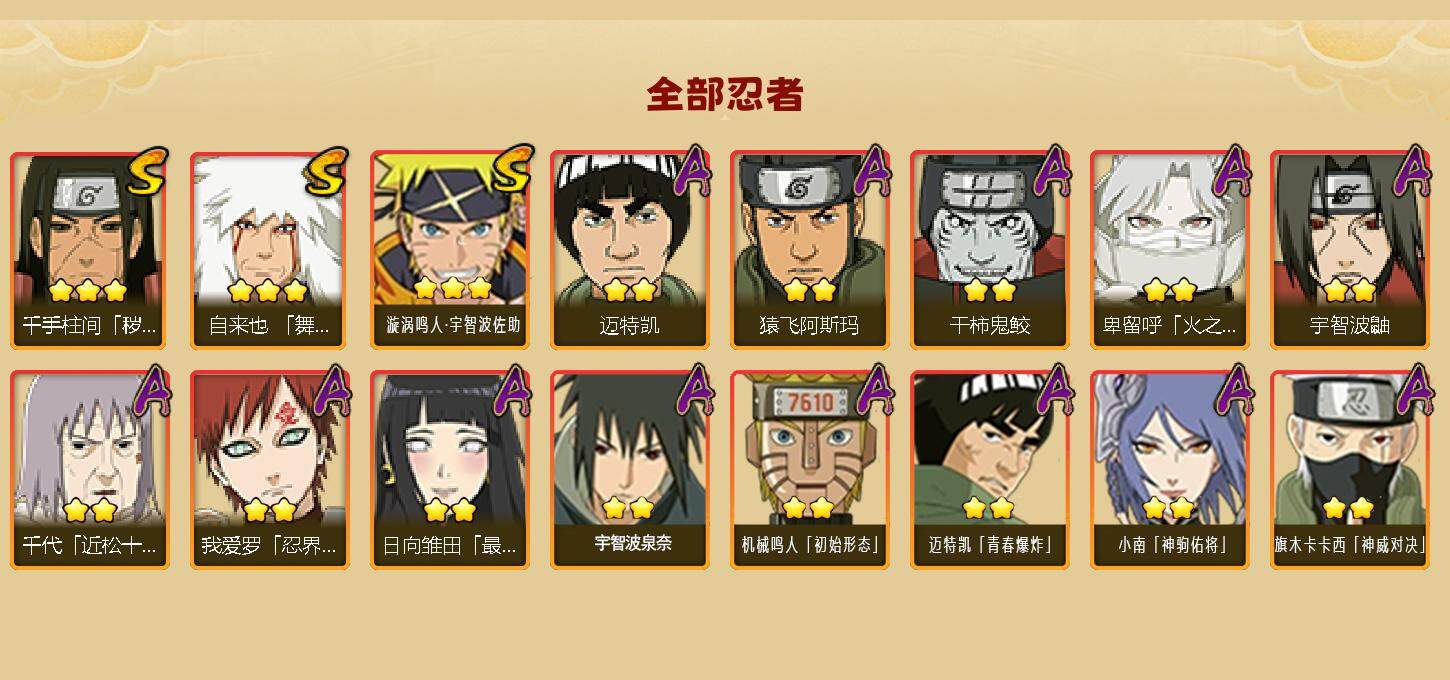Select the 日向雏田 ninja card
Viewport: 1450px width, 680px height.
coord(450,470)
